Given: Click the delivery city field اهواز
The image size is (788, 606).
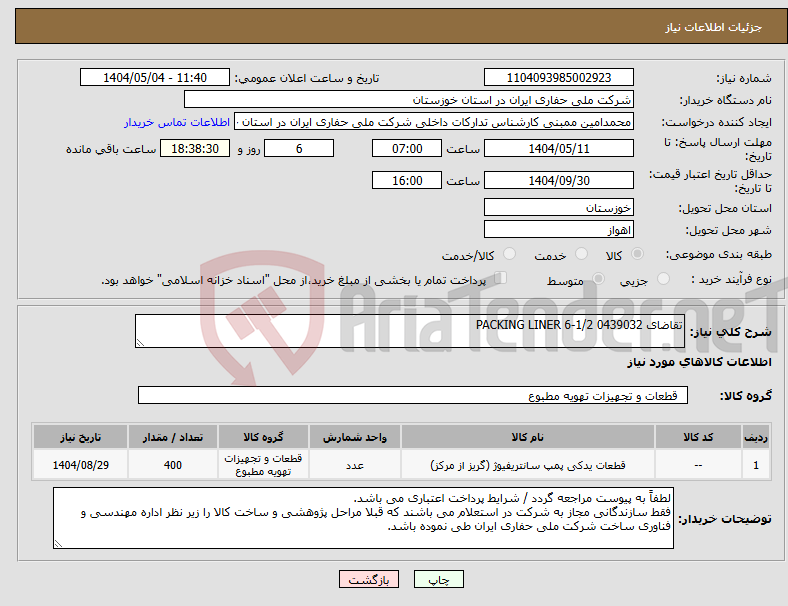Looking at the screenshot, I should (x=558, y=229).
